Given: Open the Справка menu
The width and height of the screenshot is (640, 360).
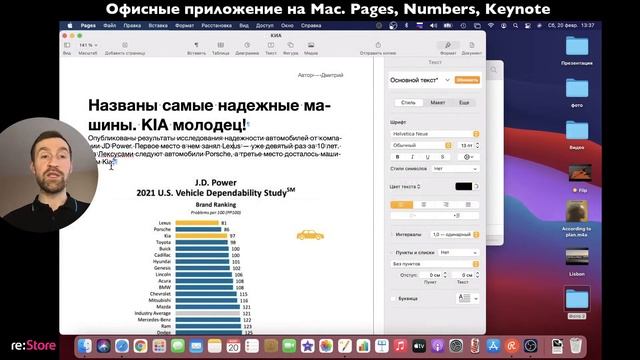Looking at the screenshot, I should (x=311, y=25).
